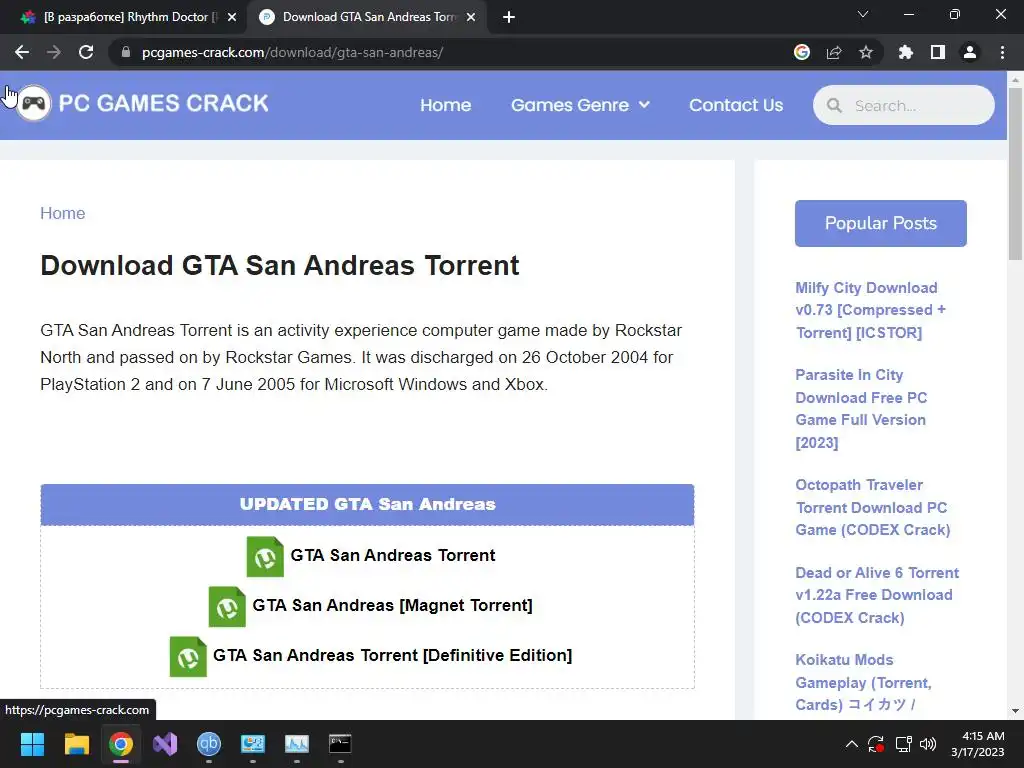Open the Chrome profile icon
This screenshot has height=768, width=1024.
pos(970,52)
